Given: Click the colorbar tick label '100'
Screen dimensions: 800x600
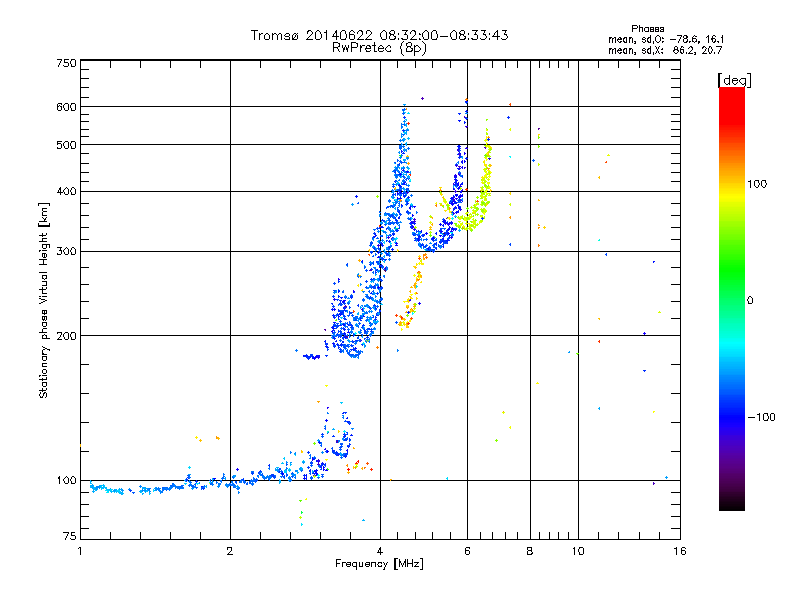Looking at the screenshot, I should [757, 184].
